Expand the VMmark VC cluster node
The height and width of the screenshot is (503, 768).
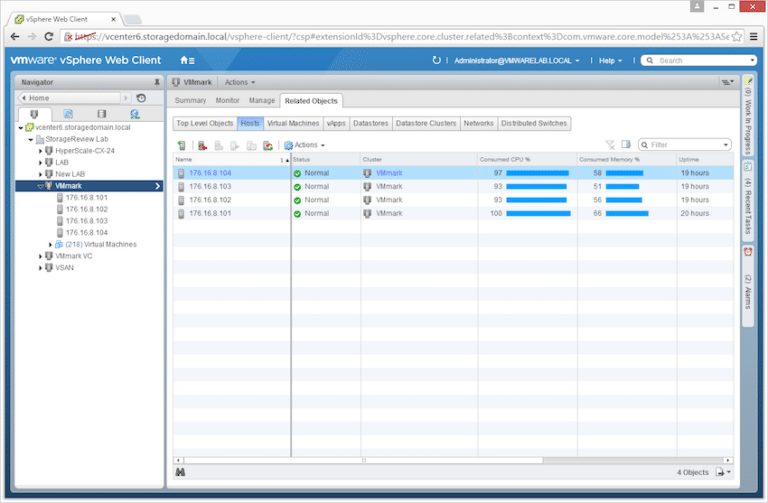40,256
